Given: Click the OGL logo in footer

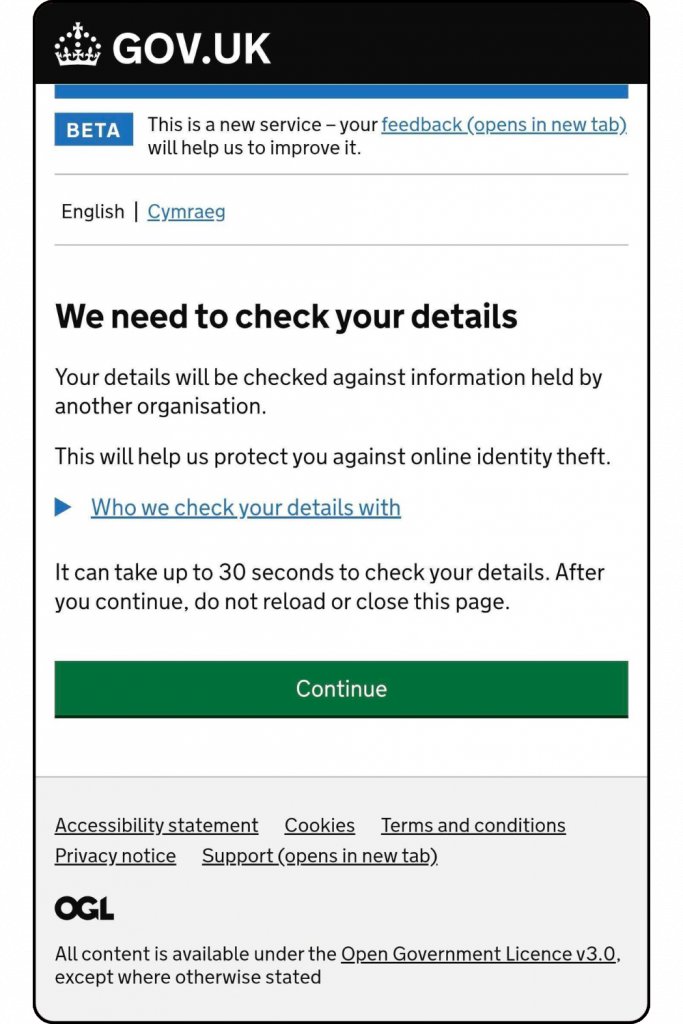Looking at the screenshot, I should [84, 908].
